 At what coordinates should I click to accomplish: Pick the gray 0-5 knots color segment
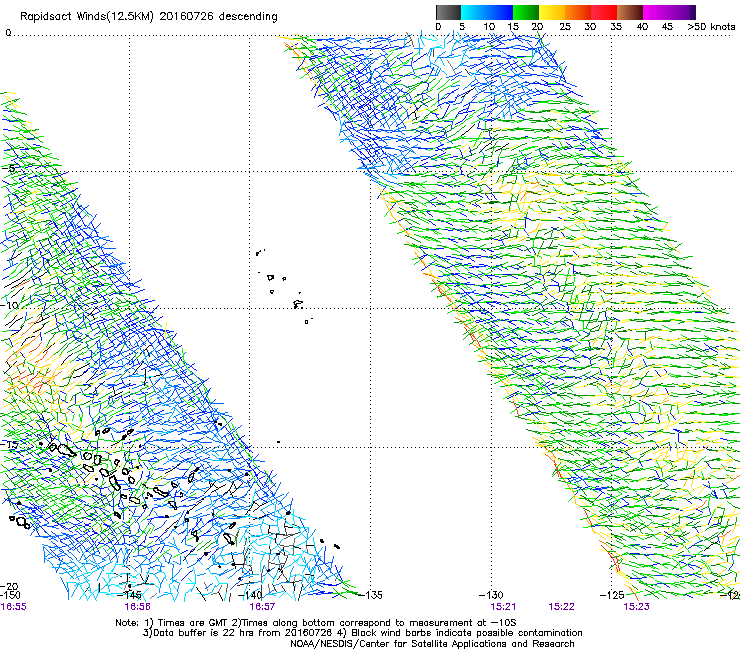449,12
